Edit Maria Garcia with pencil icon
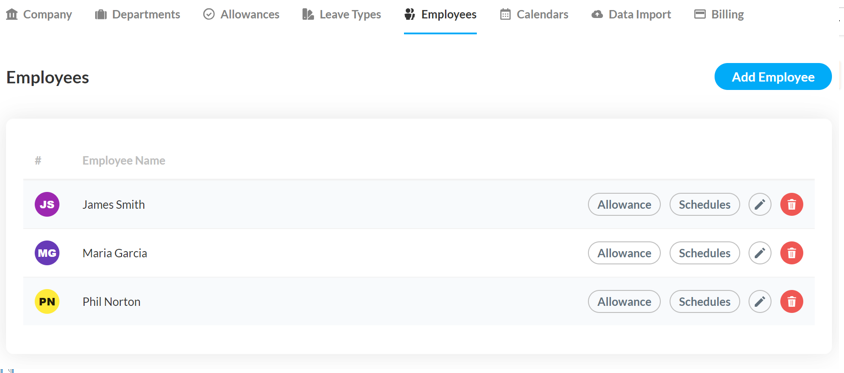Viewport: 844px width, 373px height. tap(759, 253)
